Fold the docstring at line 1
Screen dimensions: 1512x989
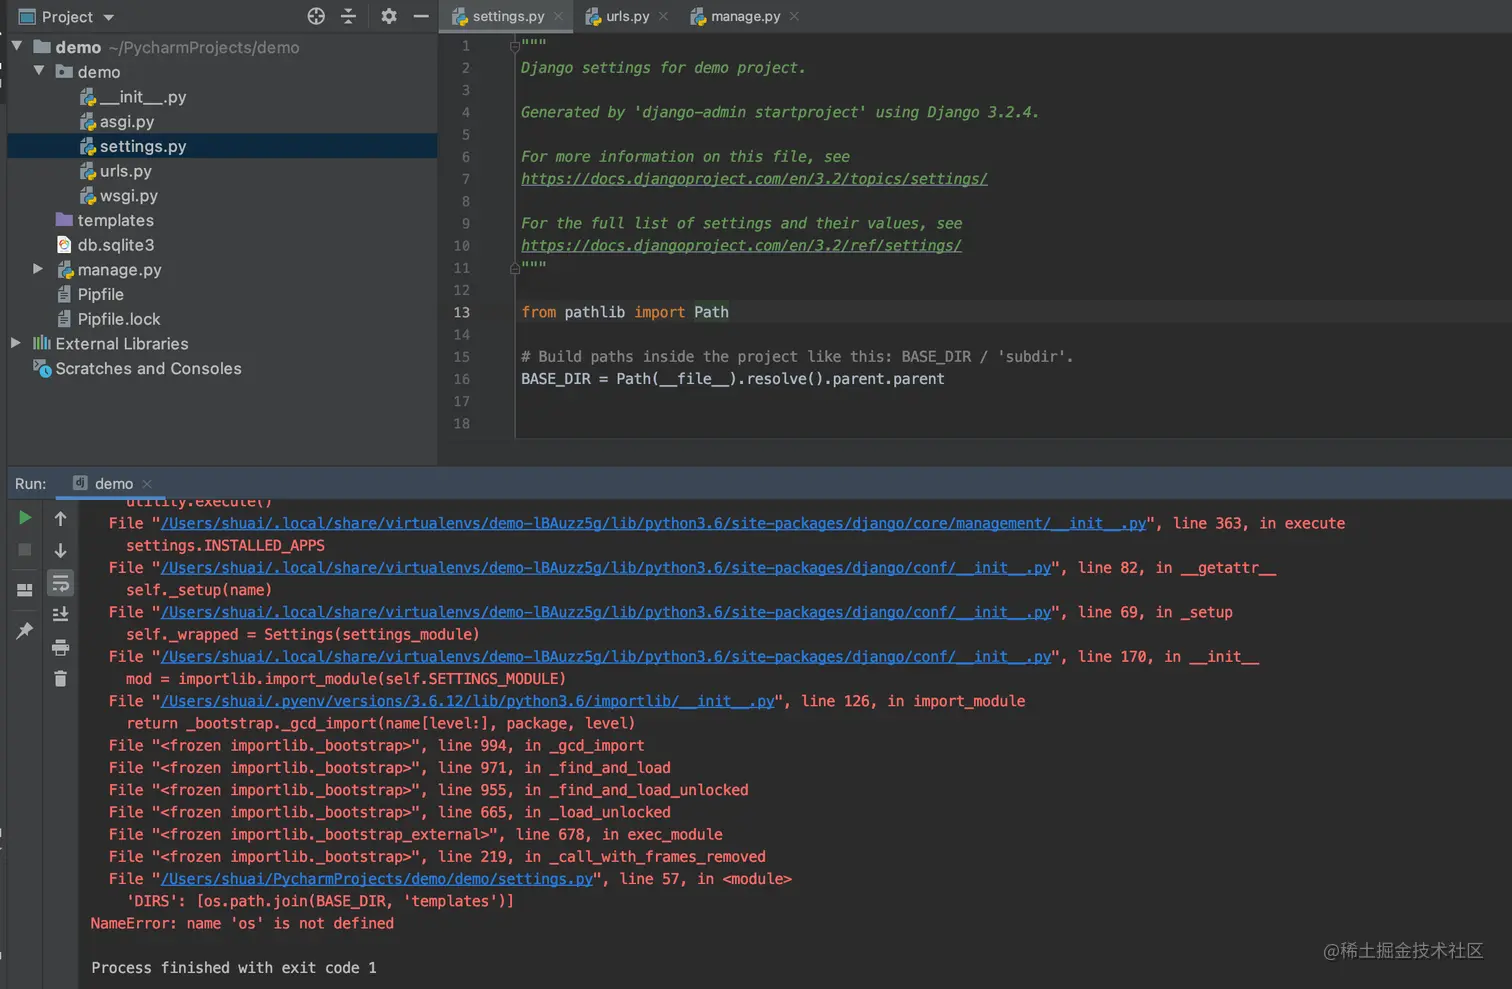514,46
